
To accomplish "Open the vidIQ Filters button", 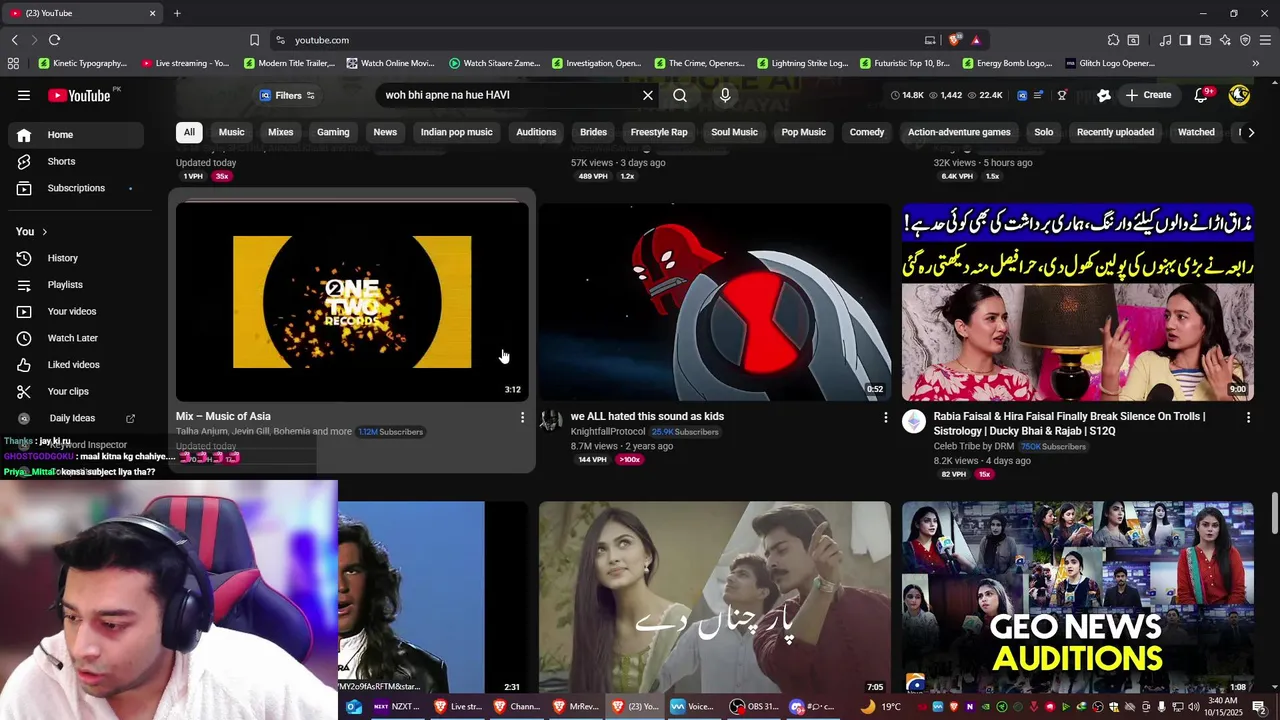I will pos(287,95).
